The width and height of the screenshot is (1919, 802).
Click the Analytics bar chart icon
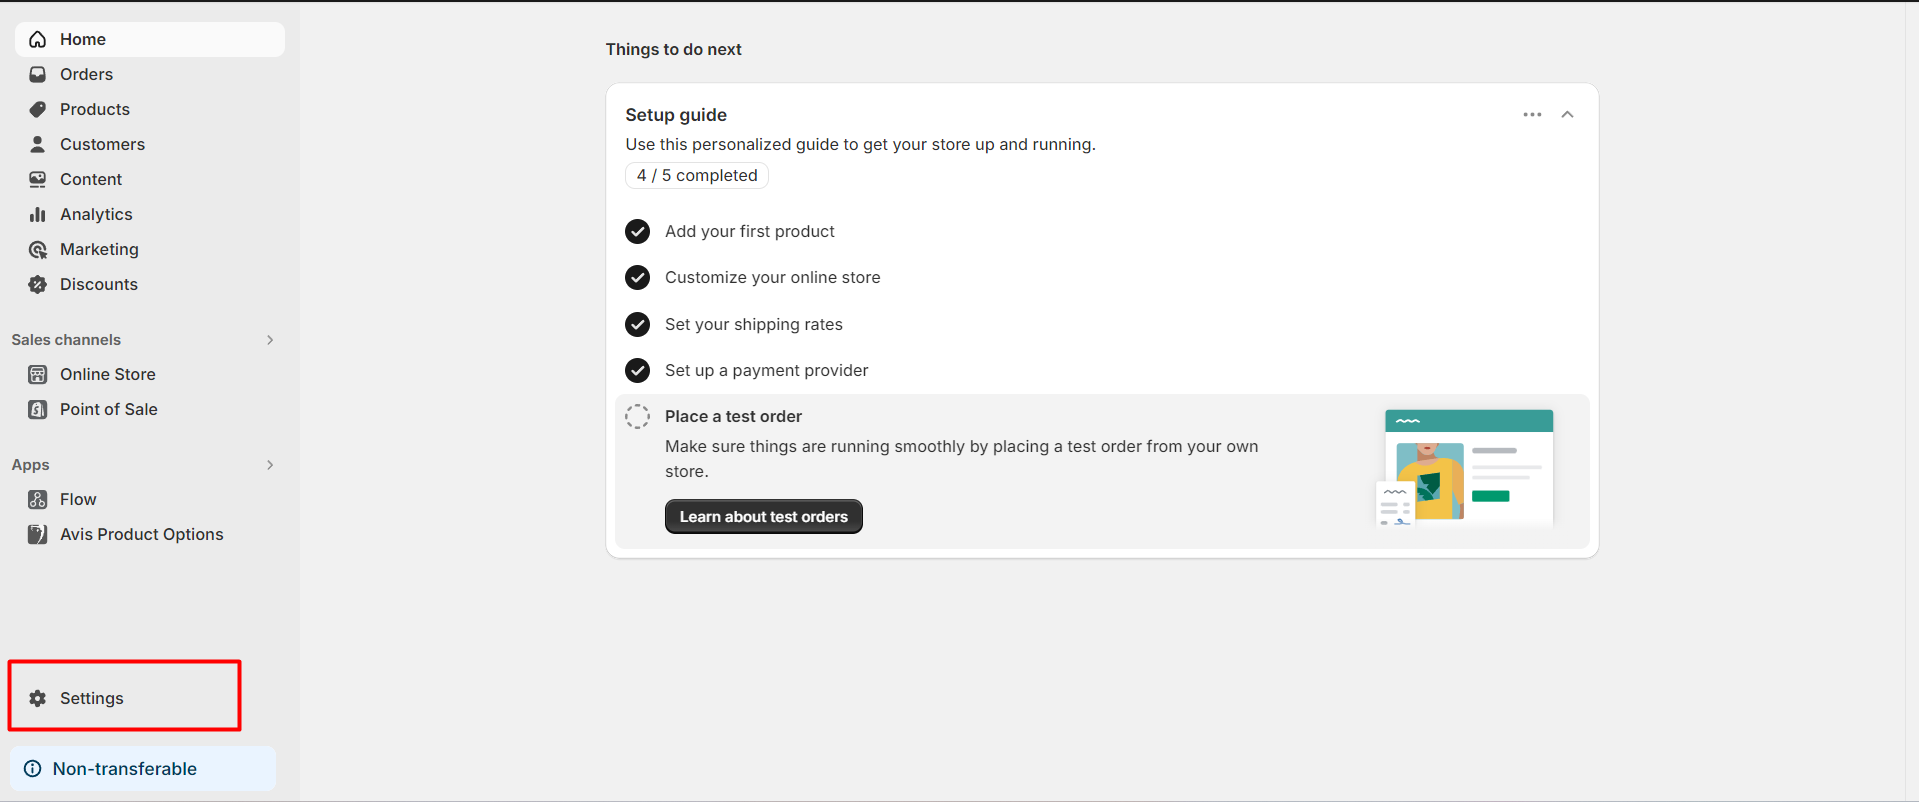point(38,214)
